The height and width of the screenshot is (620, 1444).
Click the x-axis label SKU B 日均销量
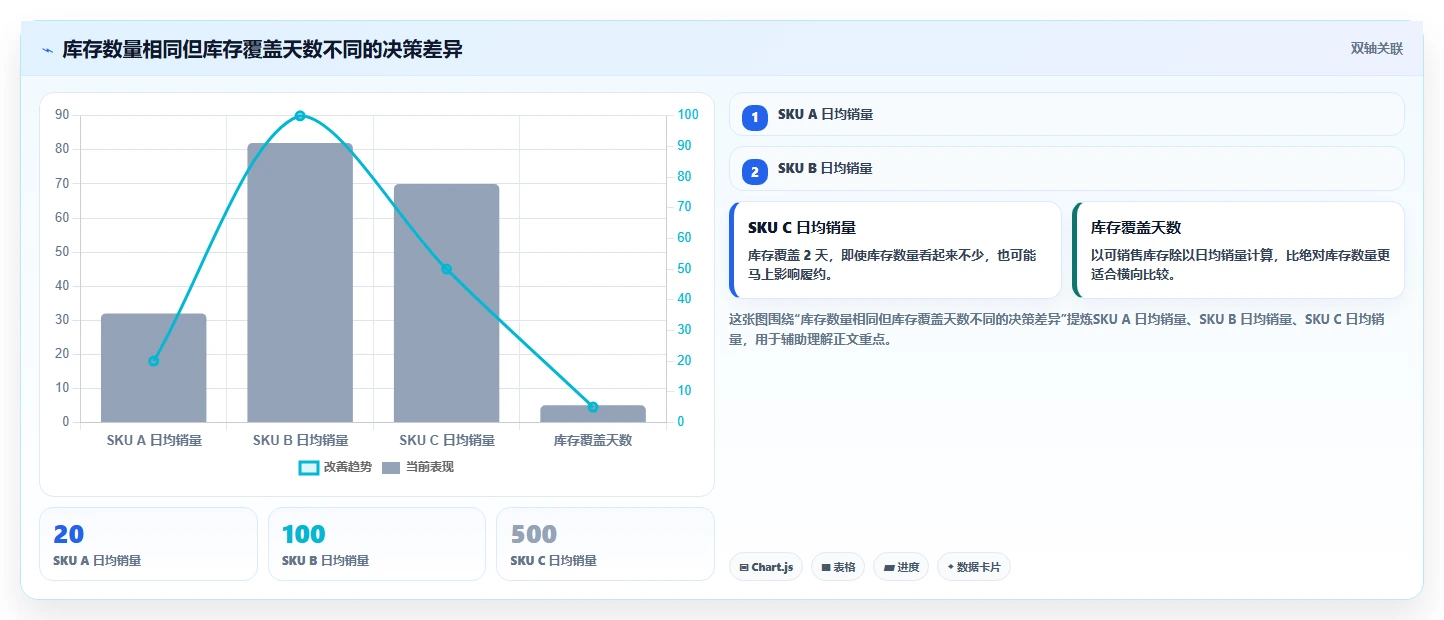pos(300,440)
